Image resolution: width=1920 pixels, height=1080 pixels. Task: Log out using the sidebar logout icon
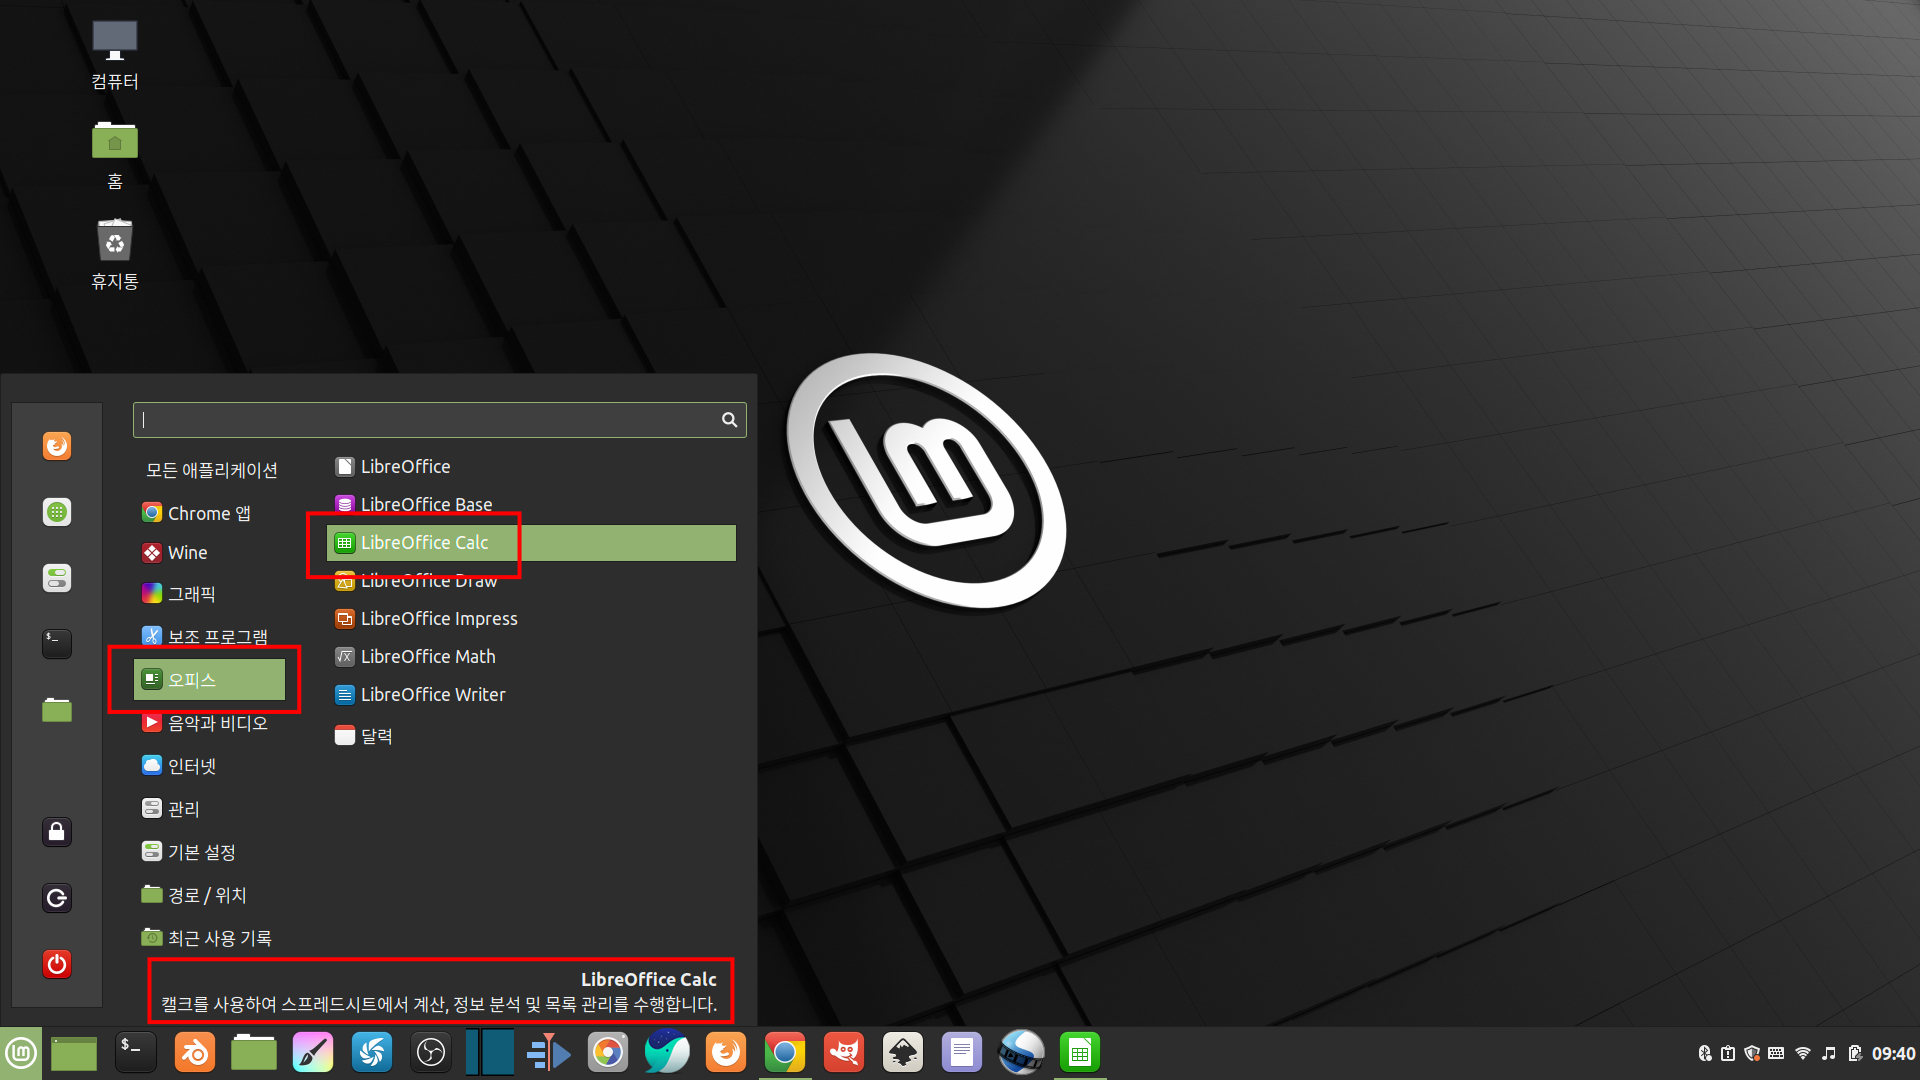(x=57, y=898)
